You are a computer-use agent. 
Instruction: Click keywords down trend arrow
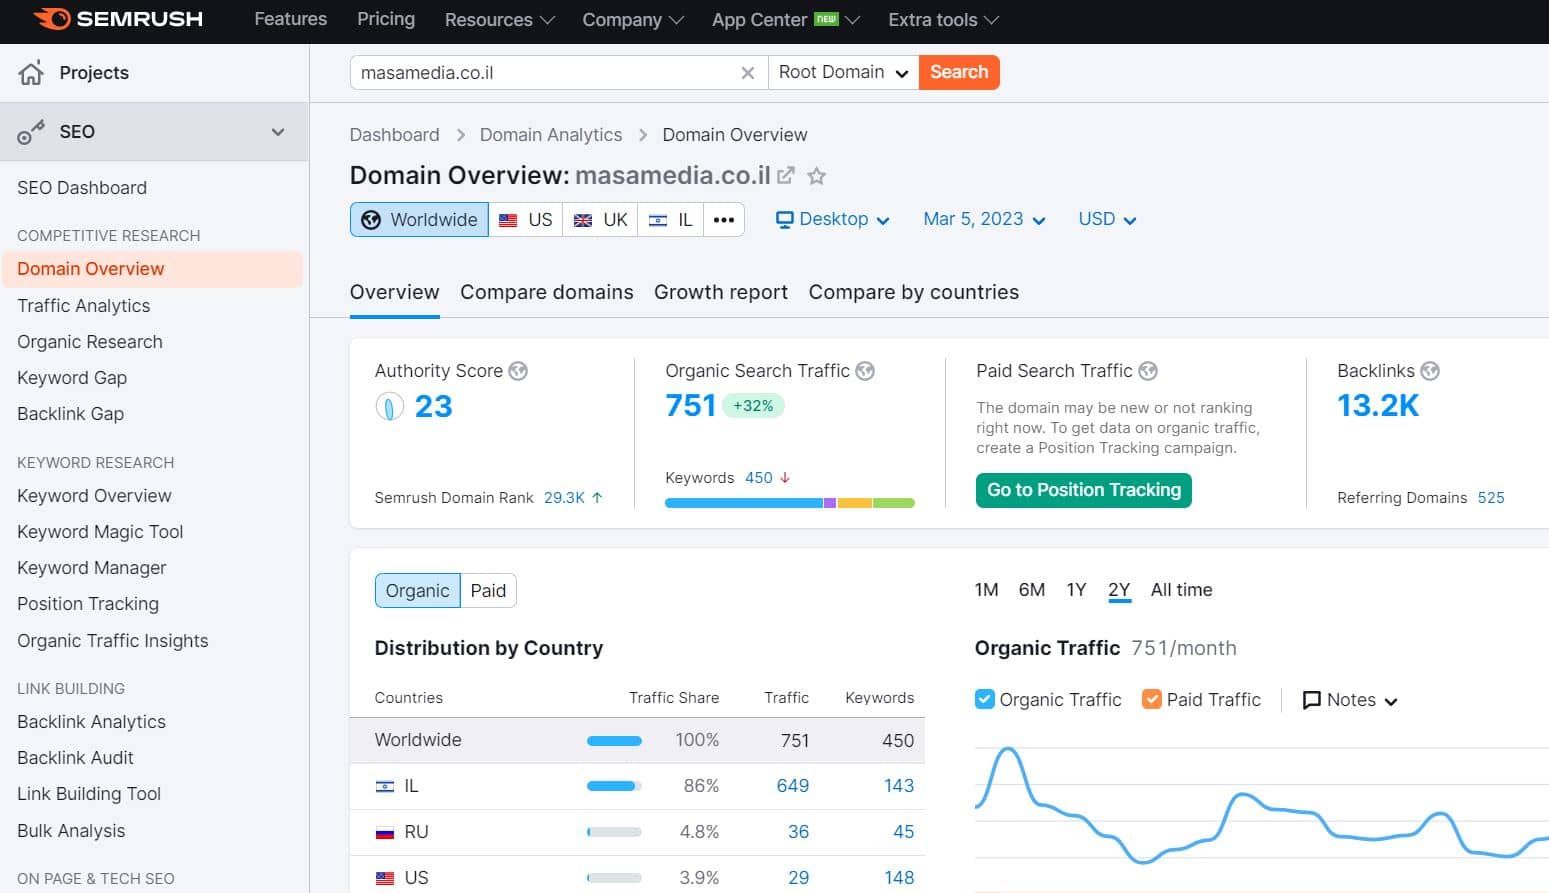pyautogui.click(x=785, y=478)
